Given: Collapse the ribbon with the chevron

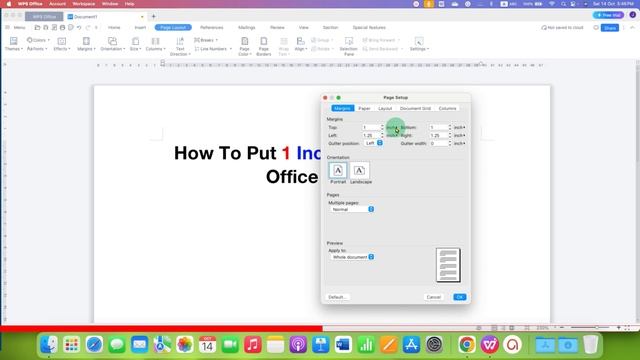Looking at the screenshot, I should [x=632, y=28].
